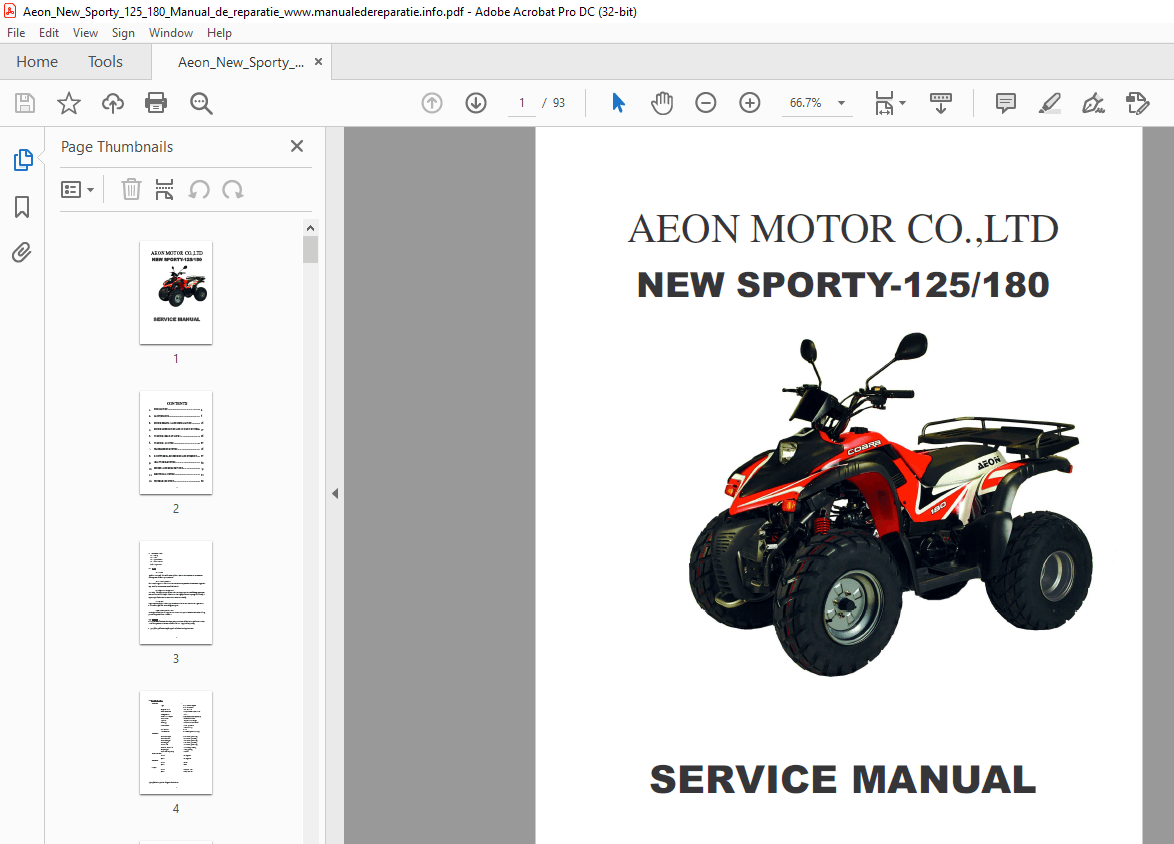Expand the page display options arrow

point(902,103)
